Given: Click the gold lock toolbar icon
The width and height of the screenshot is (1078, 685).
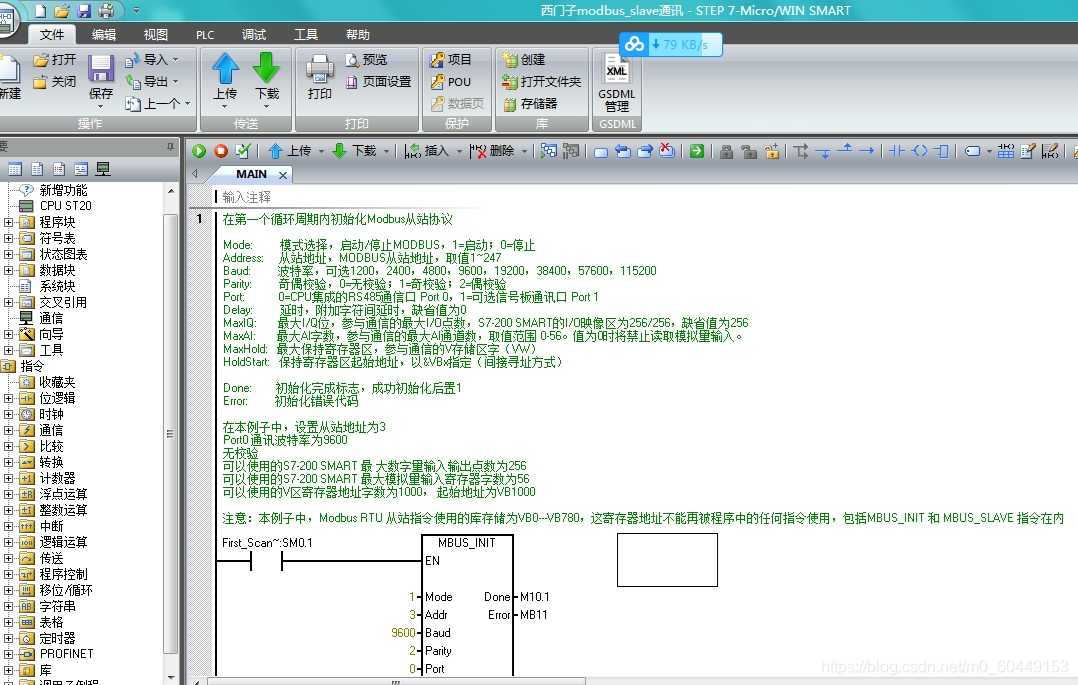Looking at the screenshot, I should 771,151.
